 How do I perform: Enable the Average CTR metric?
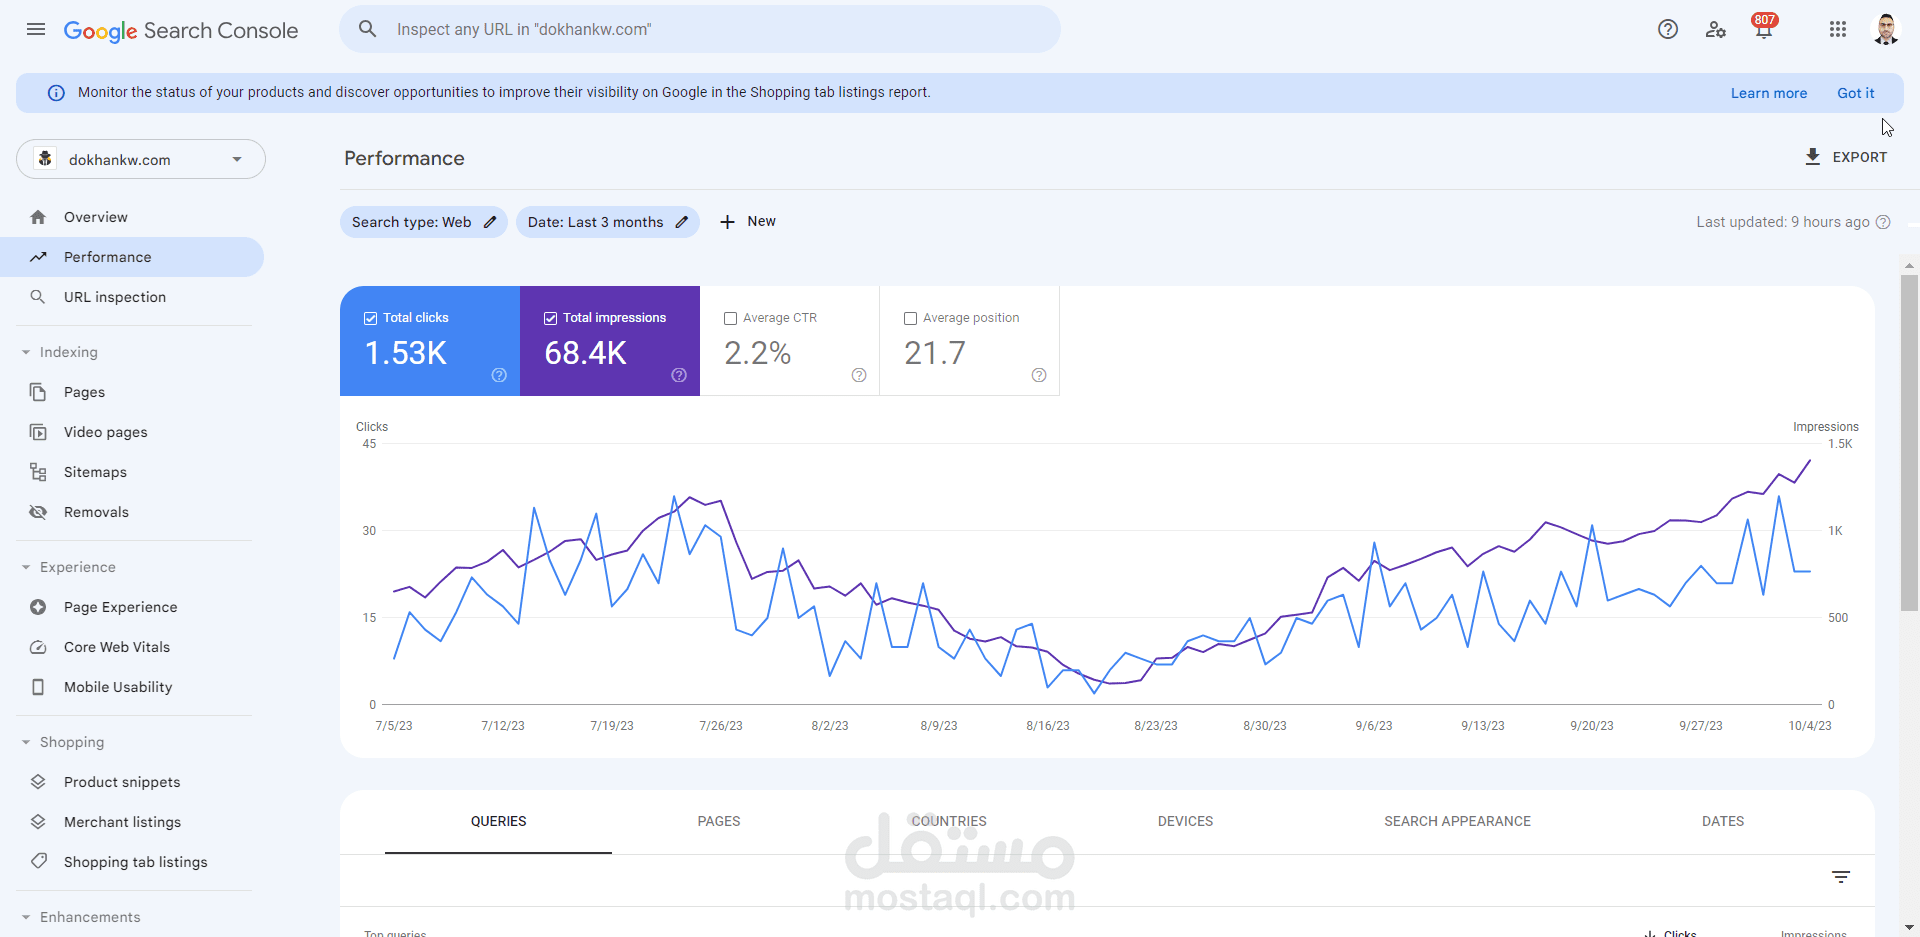[730, 317]
